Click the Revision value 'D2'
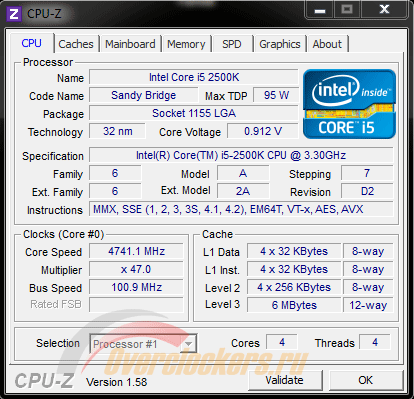 pyautogui.click(x=367, y=191)
